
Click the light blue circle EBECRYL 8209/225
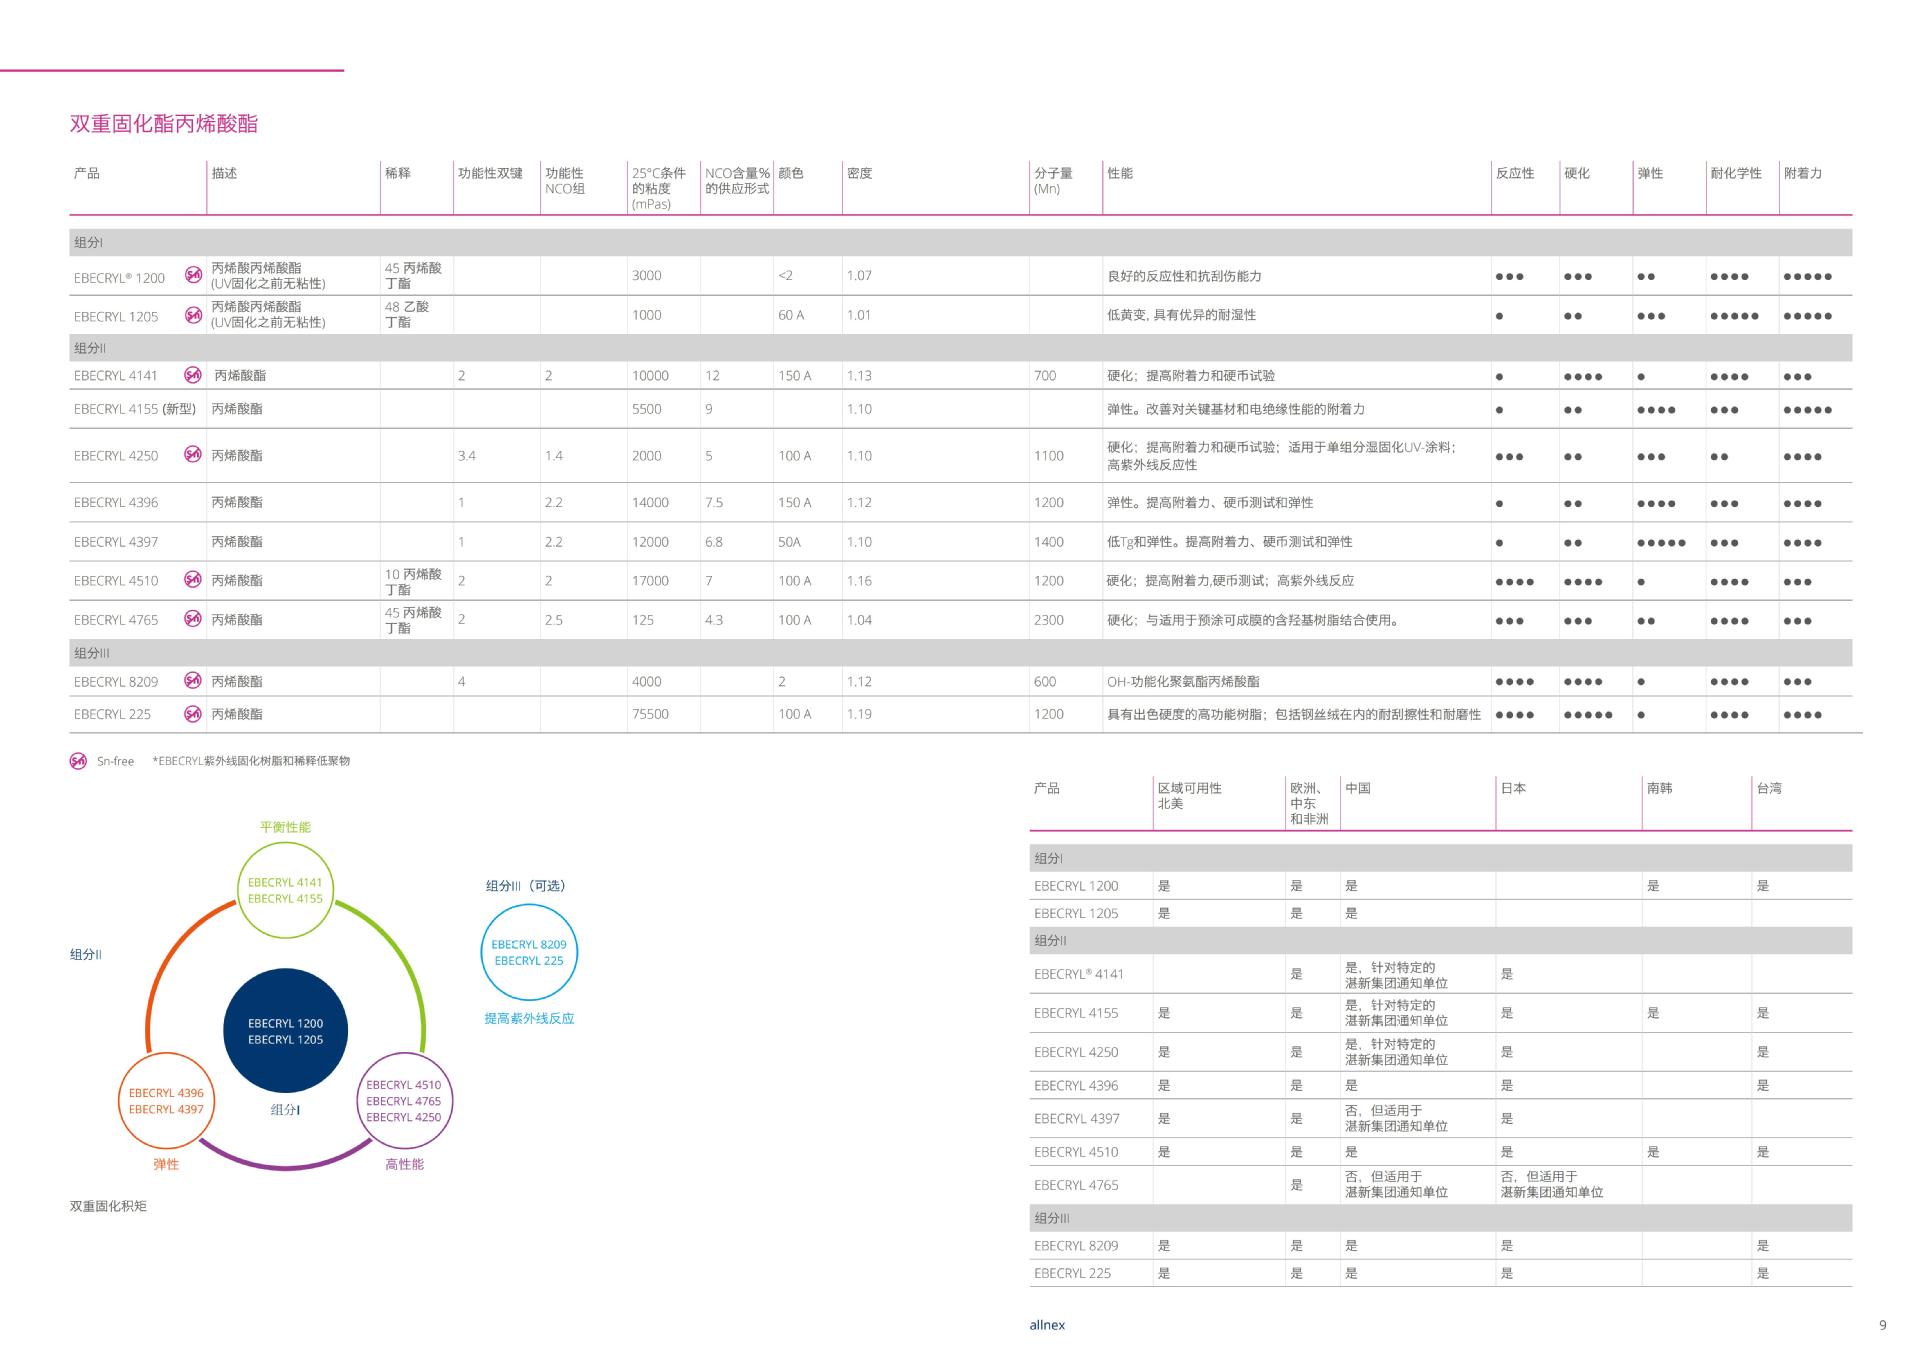point(529,952)
